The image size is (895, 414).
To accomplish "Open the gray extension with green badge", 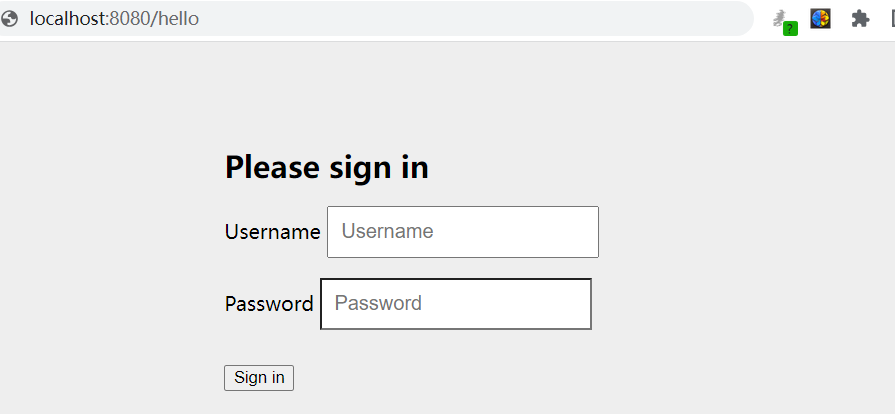I will point(781,18).
